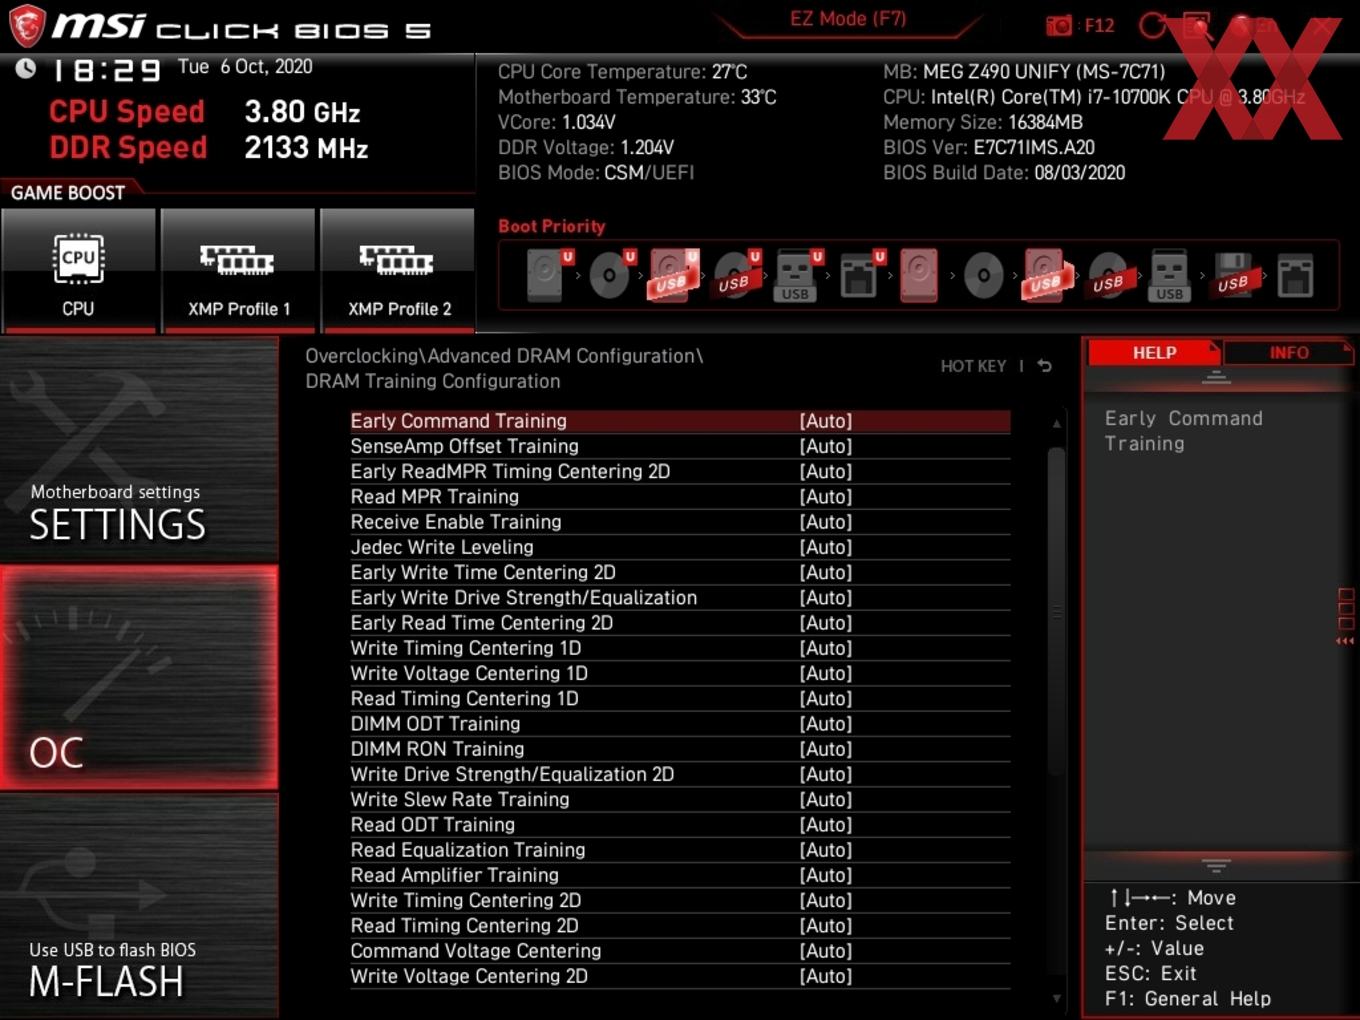This screenshot has height=1020, width=1360.
Task: Select the date Tue 6 Oct, 2020
Action: coord(245,67)
